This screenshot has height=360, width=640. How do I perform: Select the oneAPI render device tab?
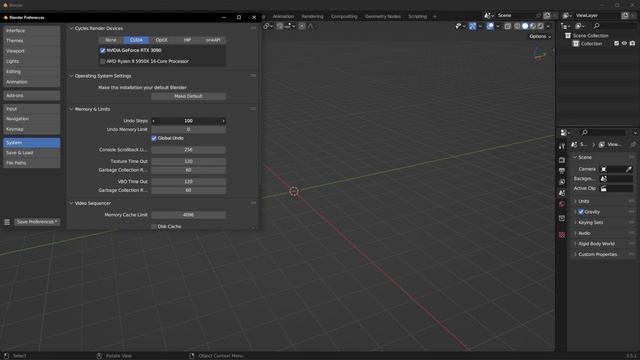tap(213, 40)
